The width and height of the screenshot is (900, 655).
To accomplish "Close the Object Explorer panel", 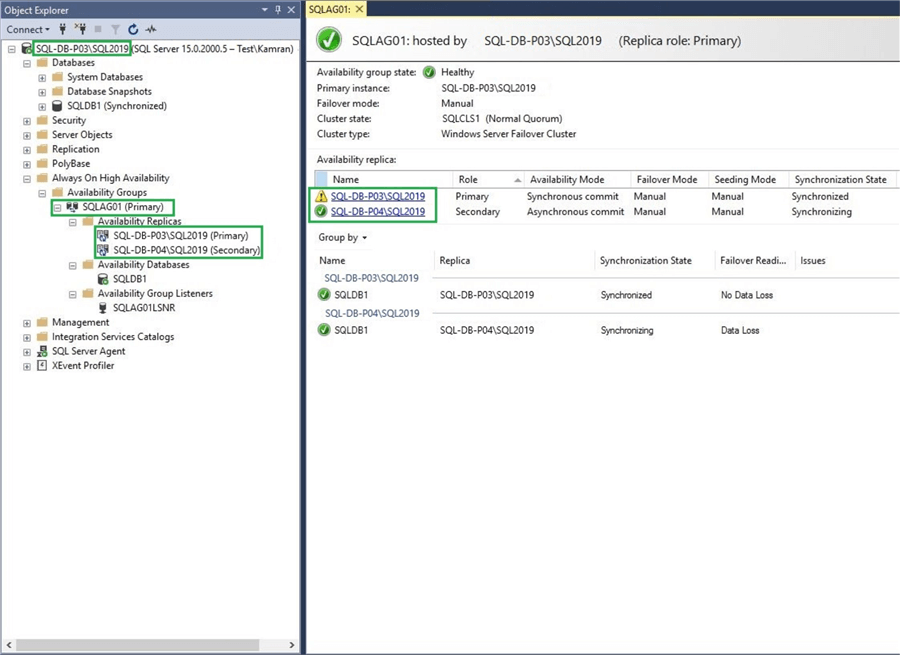I will pyautogui.click(x=291, y=10).
